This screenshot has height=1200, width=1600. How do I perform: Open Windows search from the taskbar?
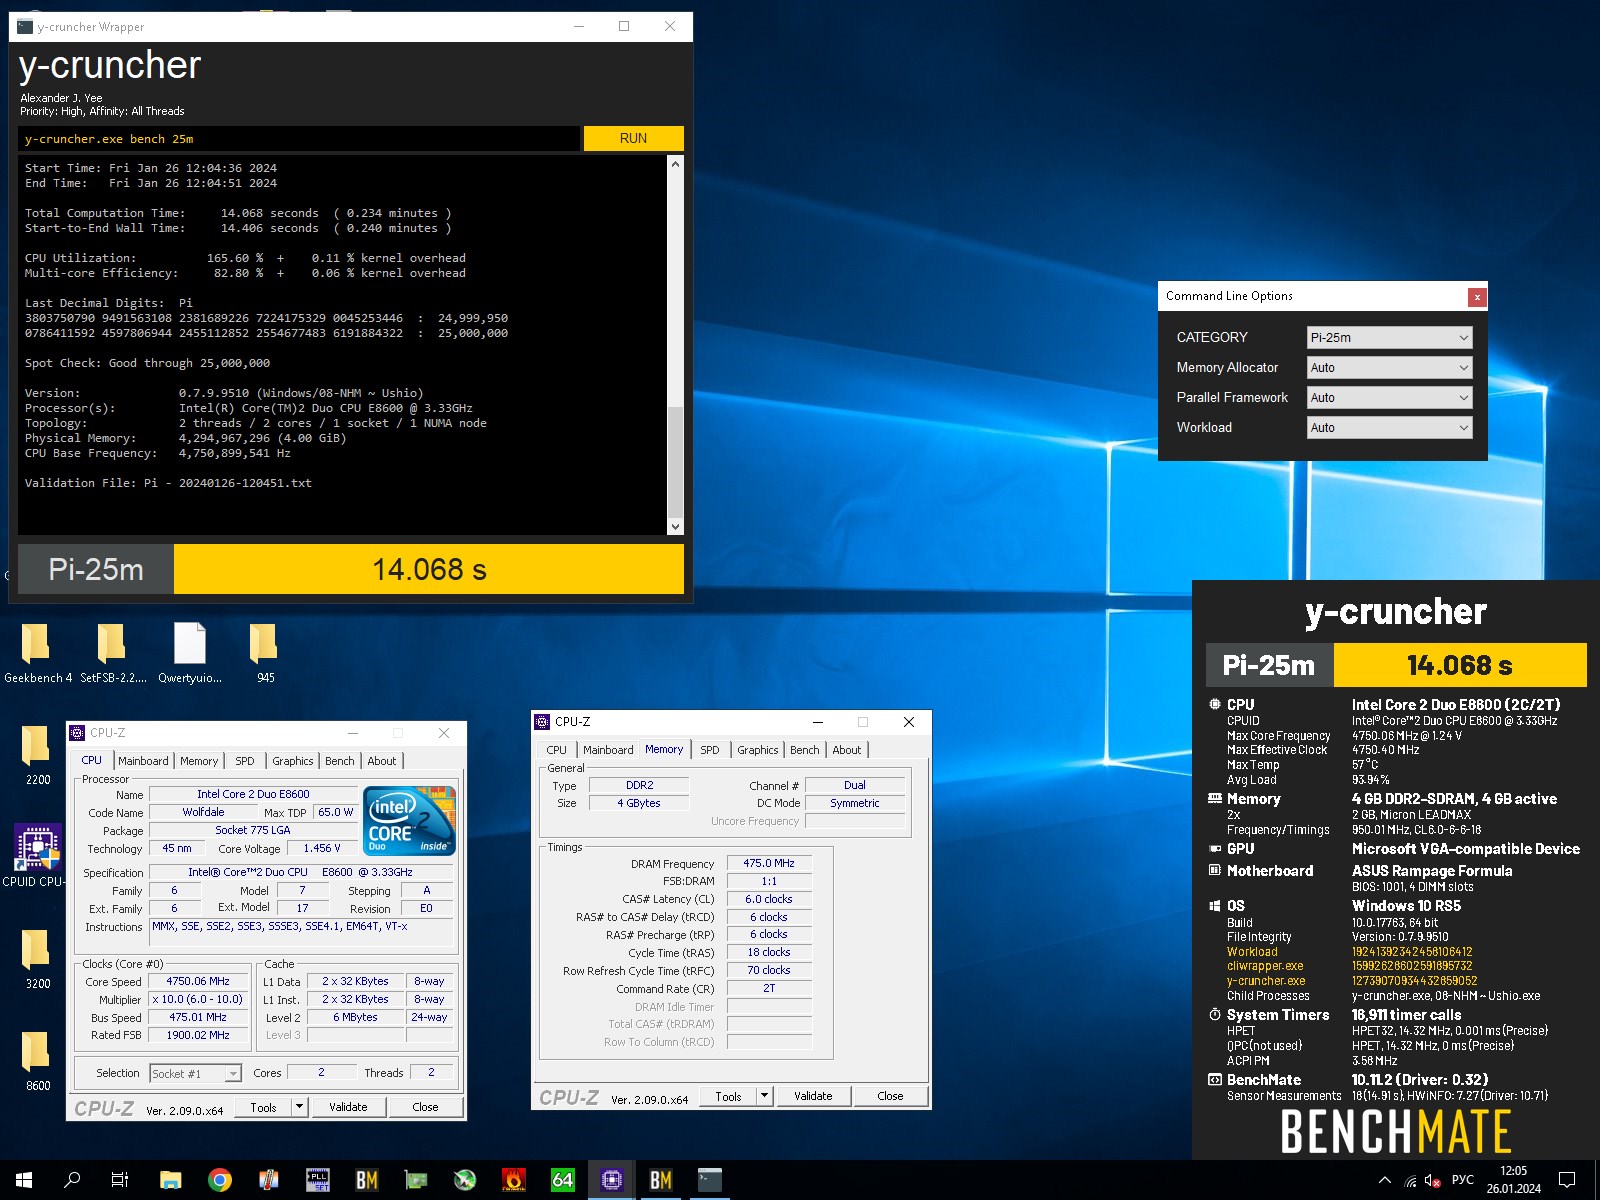(72, 1180)
